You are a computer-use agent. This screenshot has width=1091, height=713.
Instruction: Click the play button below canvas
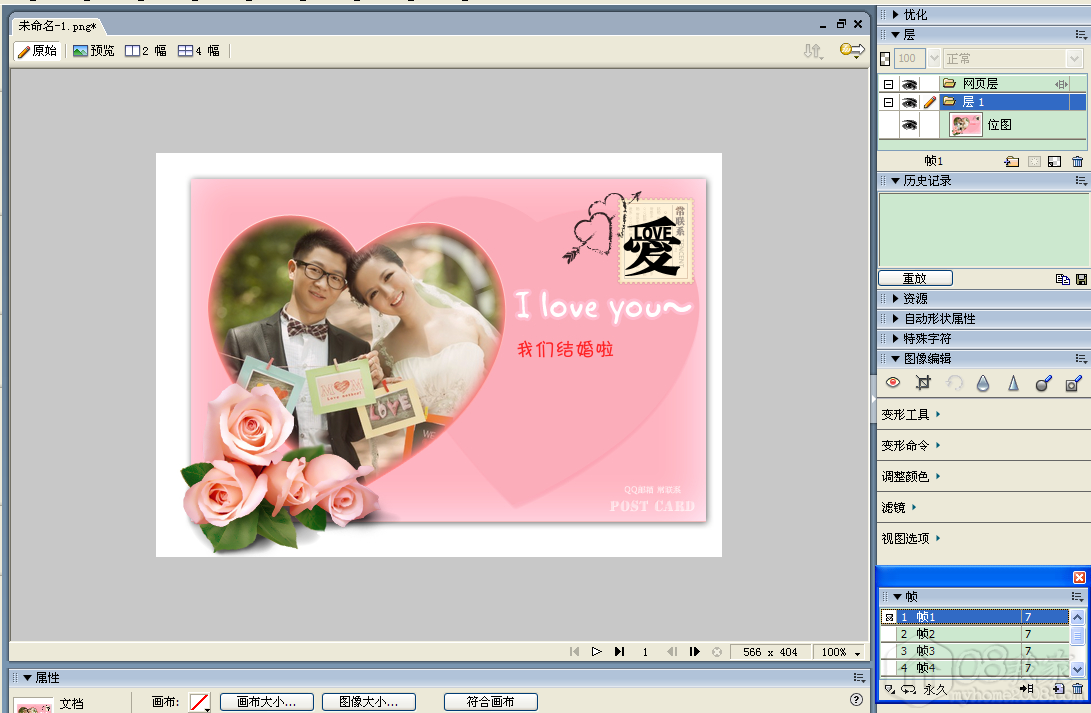(x=596, y=652)
